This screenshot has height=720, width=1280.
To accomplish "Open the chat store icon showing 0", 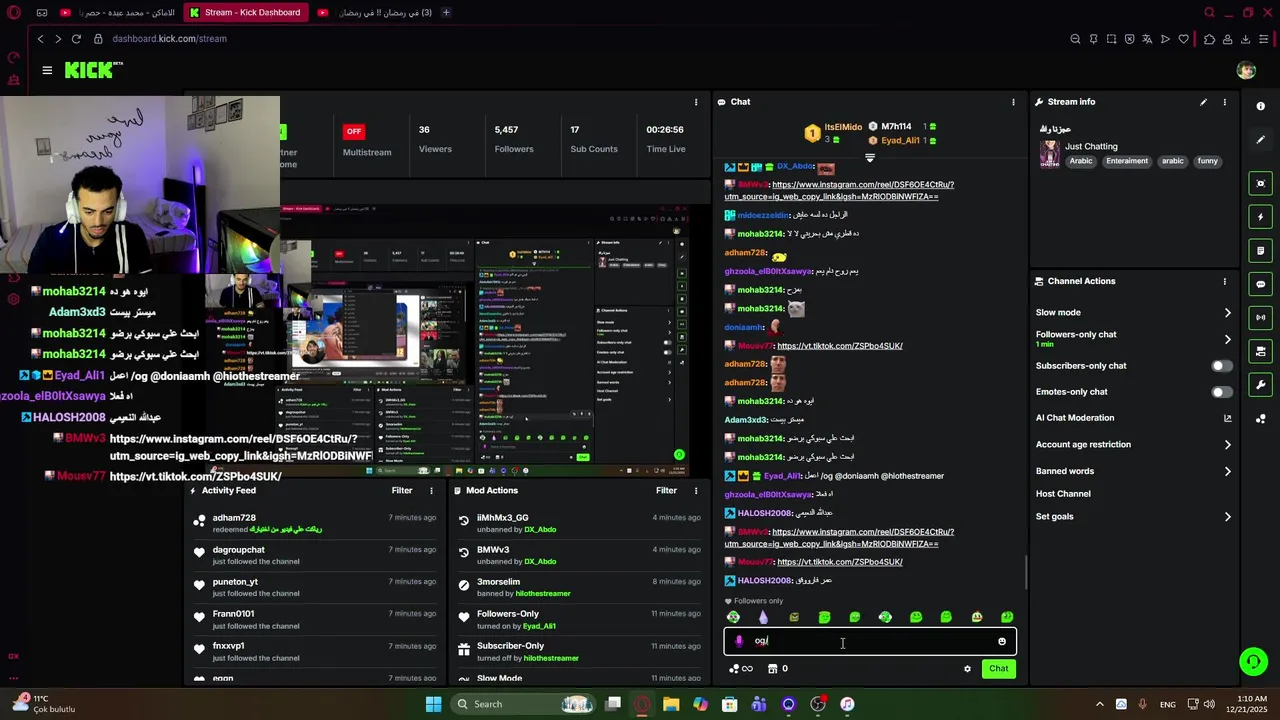I will 777,669.
